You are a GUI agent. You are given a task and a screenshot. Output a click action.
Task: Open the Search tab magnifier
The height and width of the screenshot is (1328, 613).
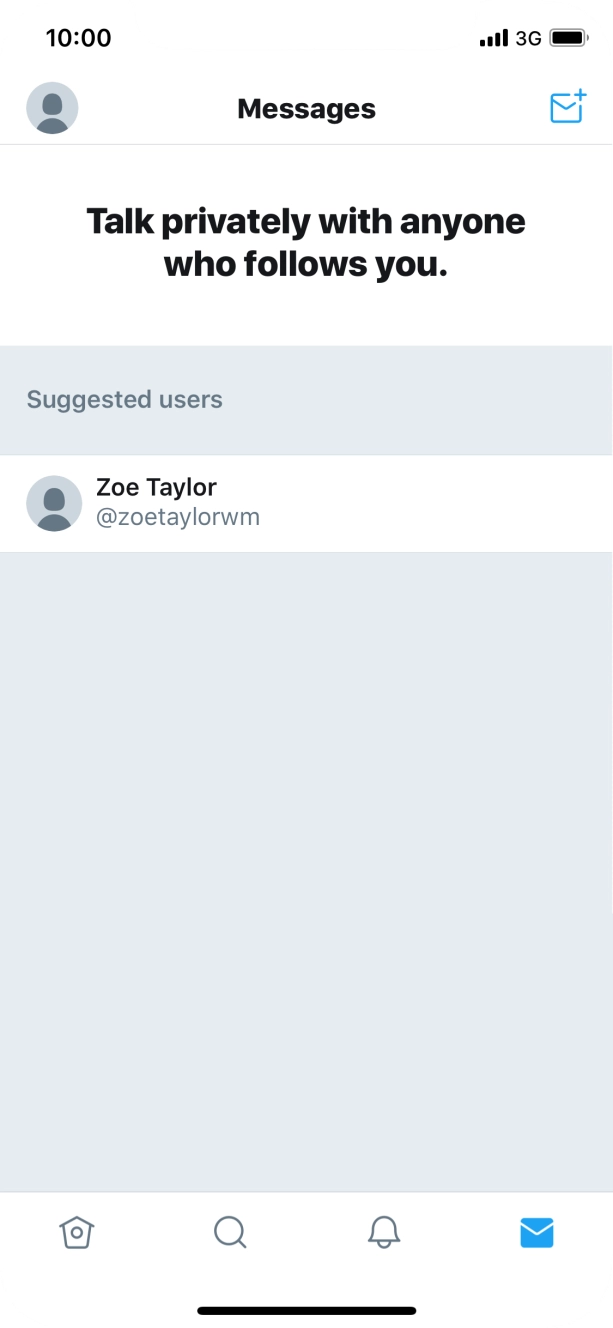(230, 1232)
